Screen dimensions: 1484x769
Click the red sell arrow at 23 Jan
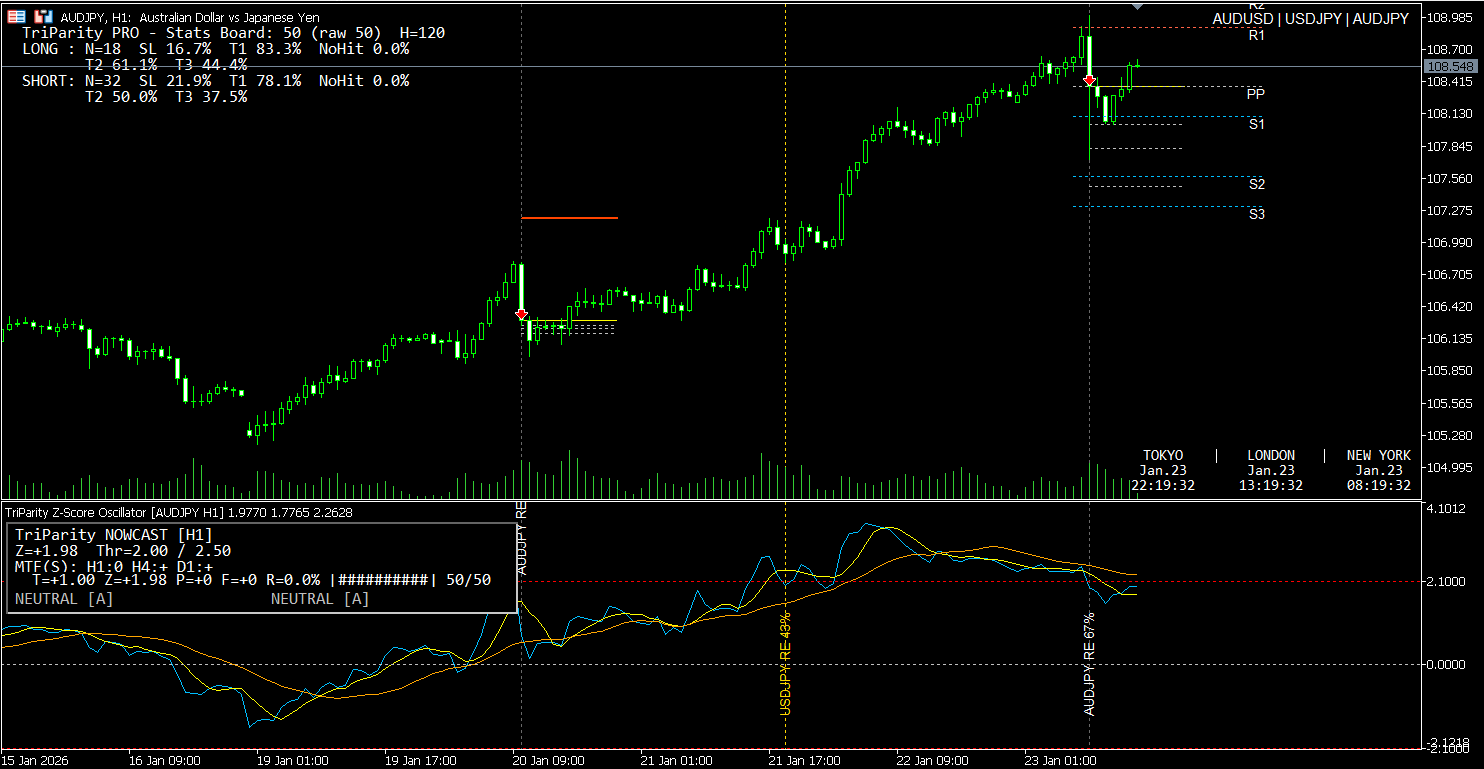[x=1089, y=80]
